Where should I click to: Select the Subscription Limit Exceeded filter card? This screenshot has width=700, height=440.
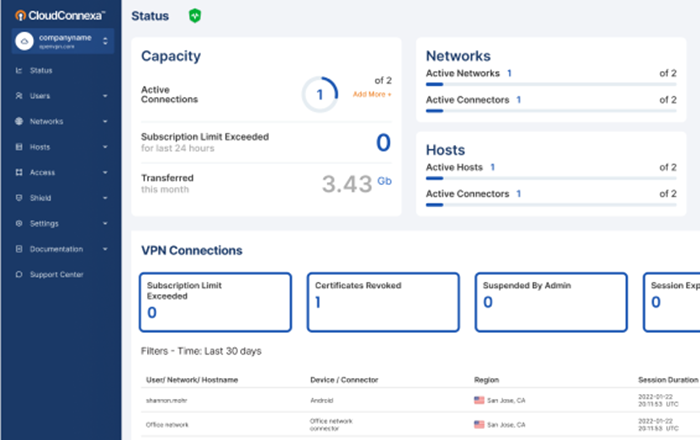pos(215,302)
